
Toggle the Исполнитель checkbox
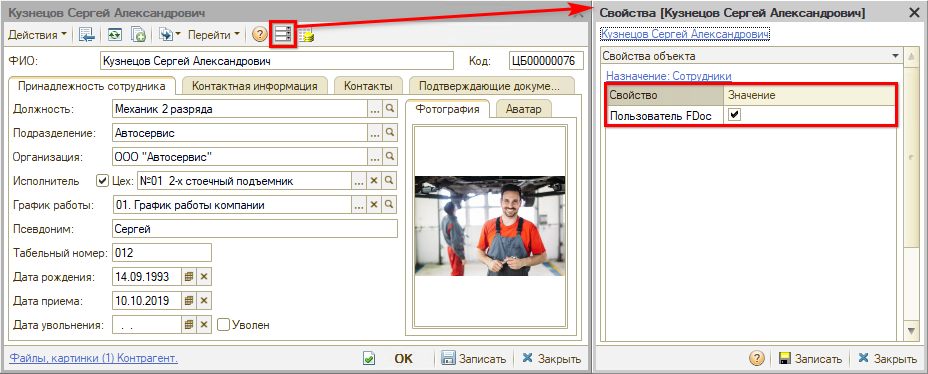click(x=102, y=180)
